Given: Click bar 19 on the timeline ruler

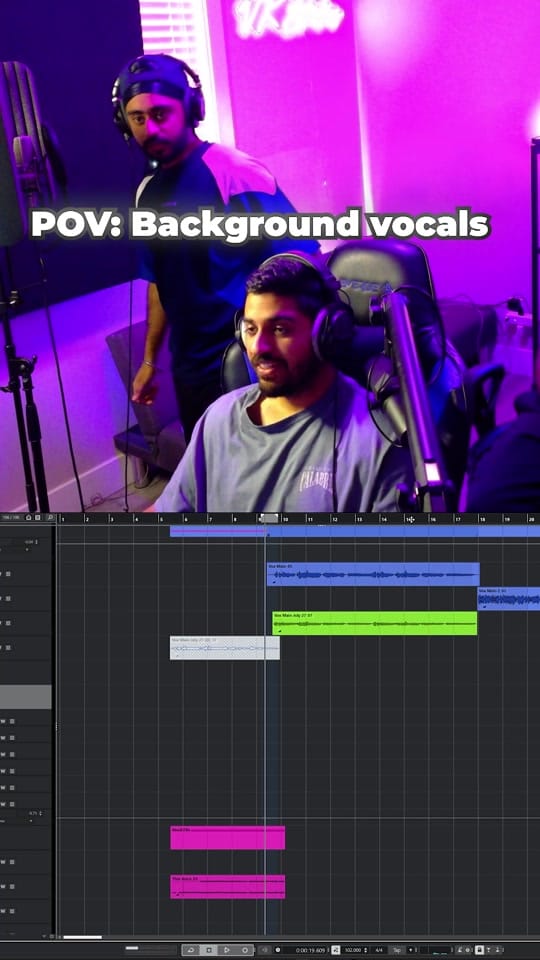Looking at the screenshot, I should pos(506,519).
